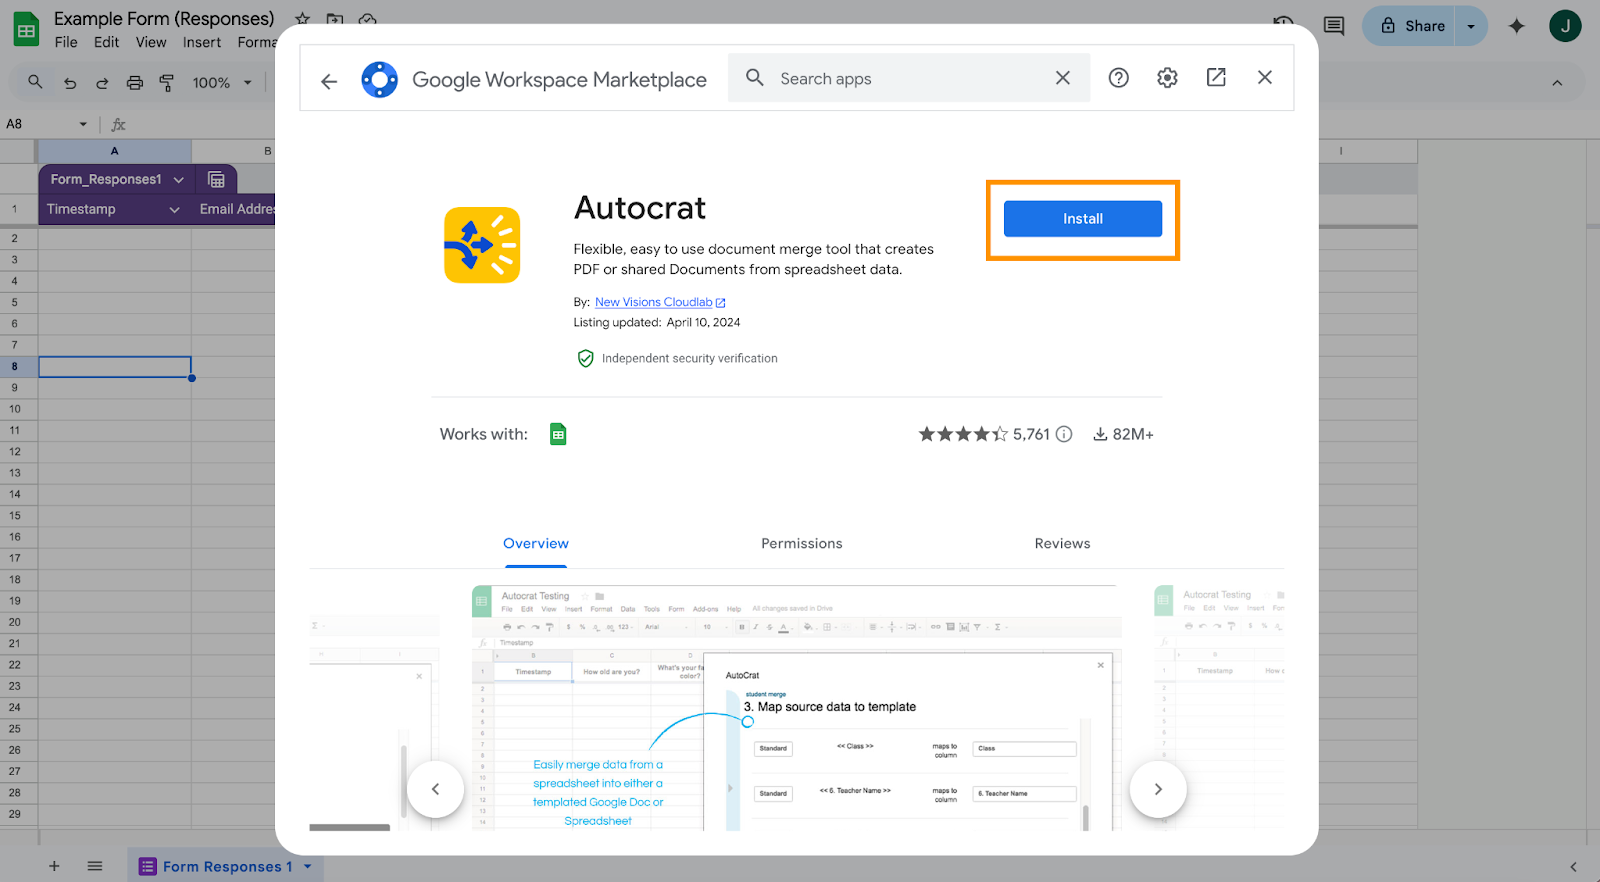The width and height of the screenshot is (1600, 882).
Task: Click the Paint format icon
Action: point(167,83)
